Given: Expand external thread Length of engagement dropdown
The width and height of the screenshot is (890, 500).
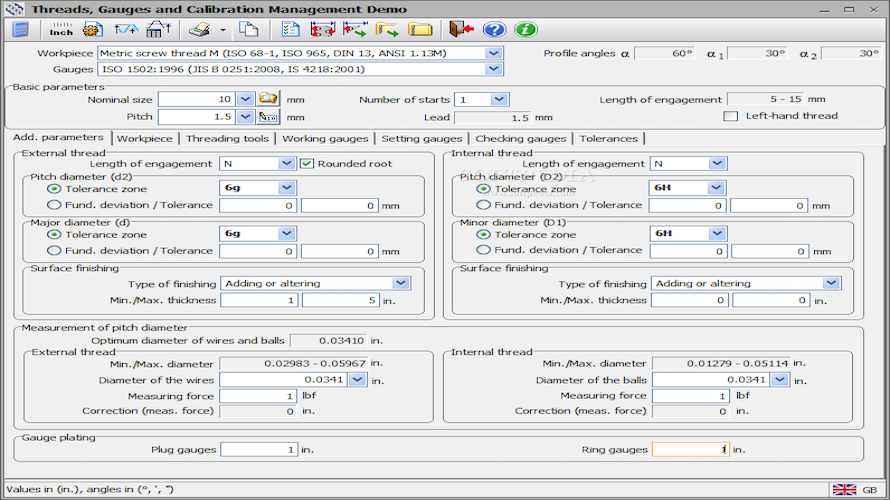Looking at the screenshot, I should pos(286,163).
